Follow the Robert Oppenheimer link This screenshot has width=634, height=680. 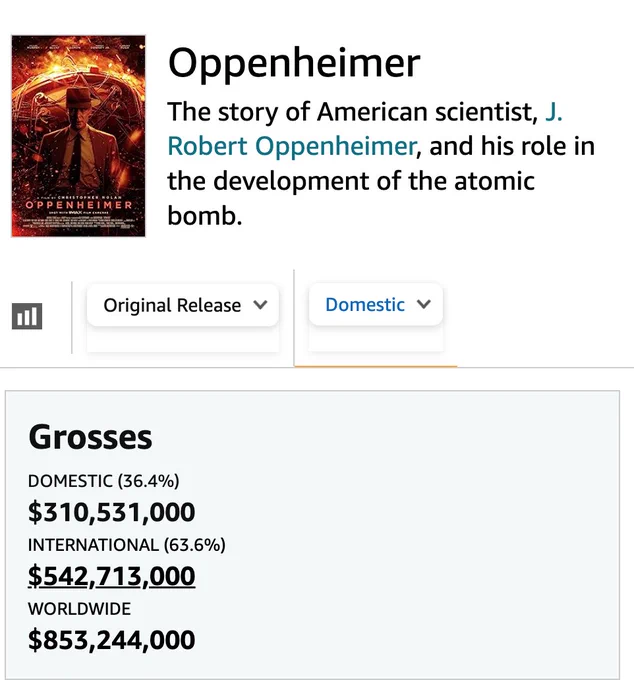pyautogui.click(x=292, y=146)
